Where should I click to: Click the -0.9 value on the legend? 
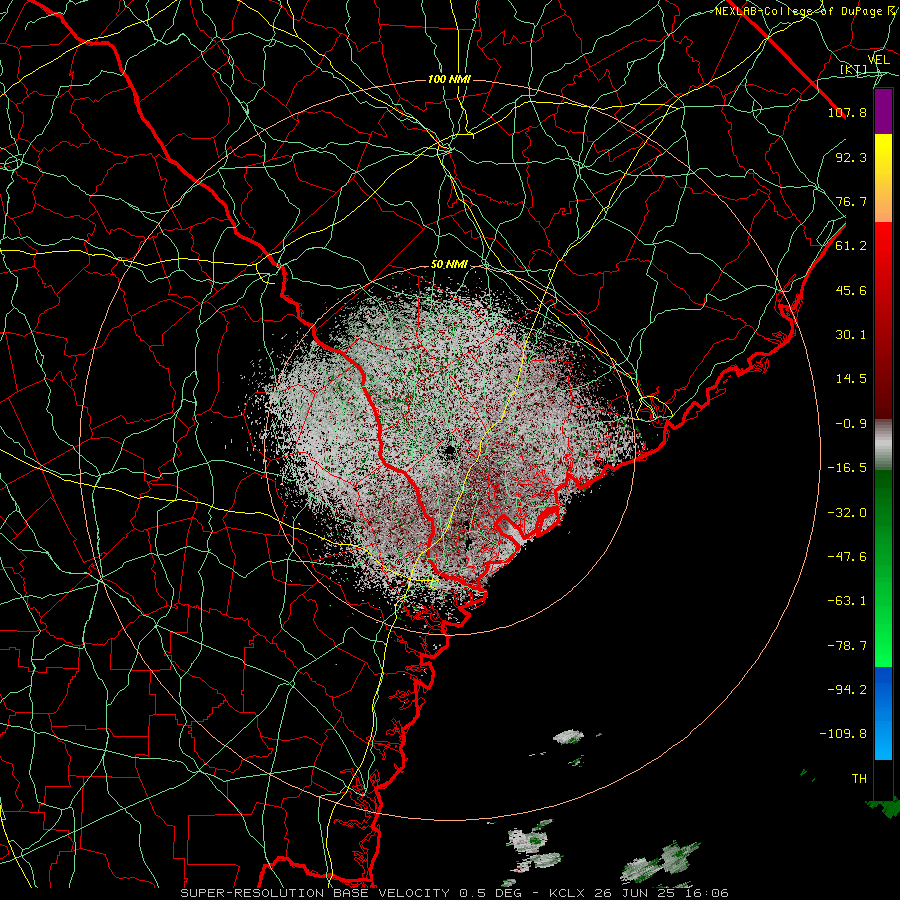coord(851,424)
